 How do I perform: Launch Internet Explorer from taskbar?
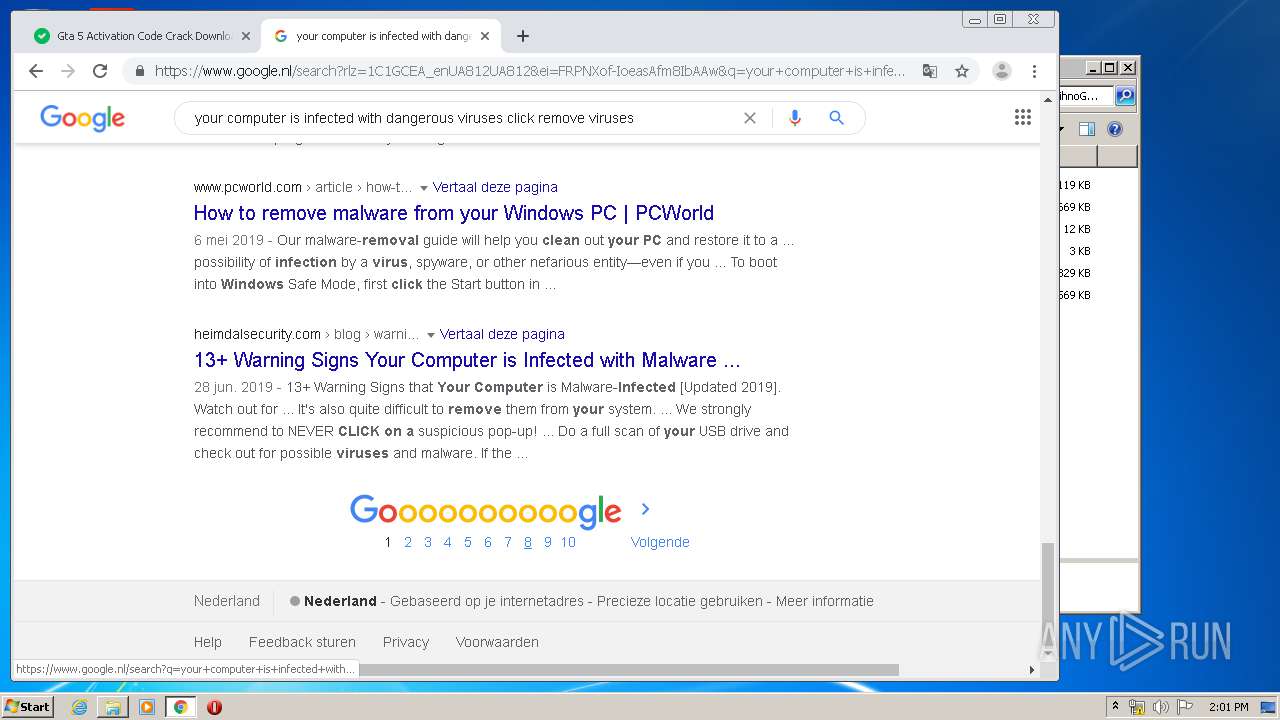(79, 707)
